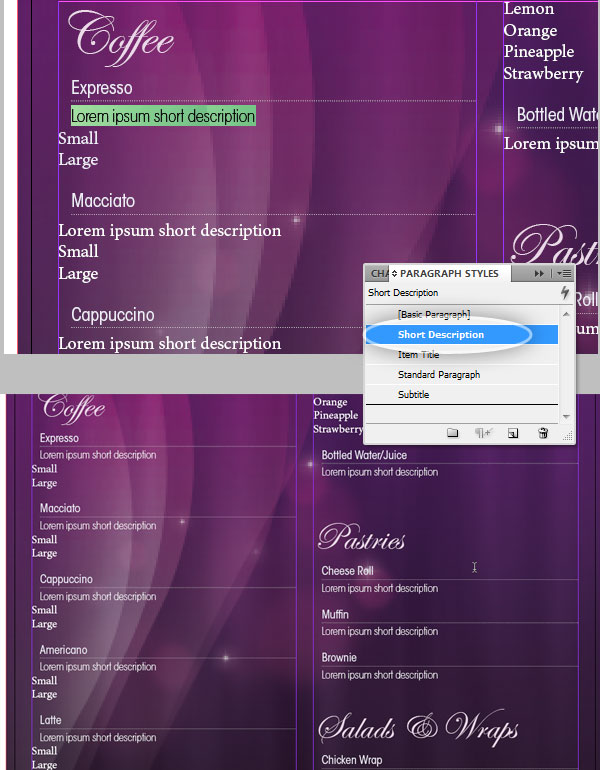Switch to the Character Styles tab
600x770 pixels.
click(379, 274)
